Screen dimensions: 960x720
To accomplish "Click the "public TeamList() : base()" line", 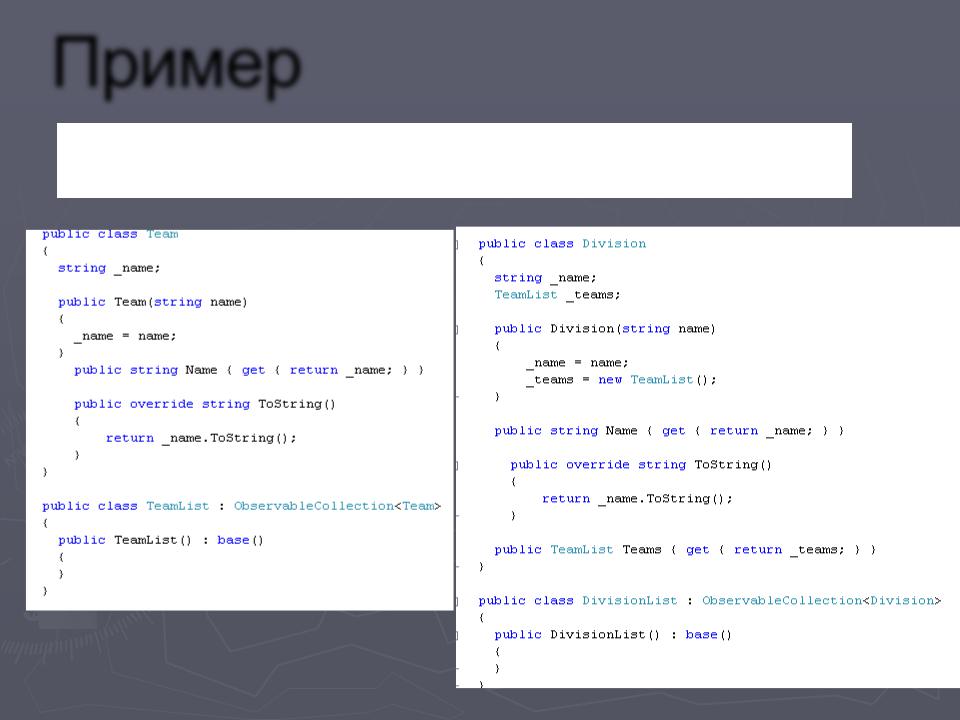I will tap(160, 540).
